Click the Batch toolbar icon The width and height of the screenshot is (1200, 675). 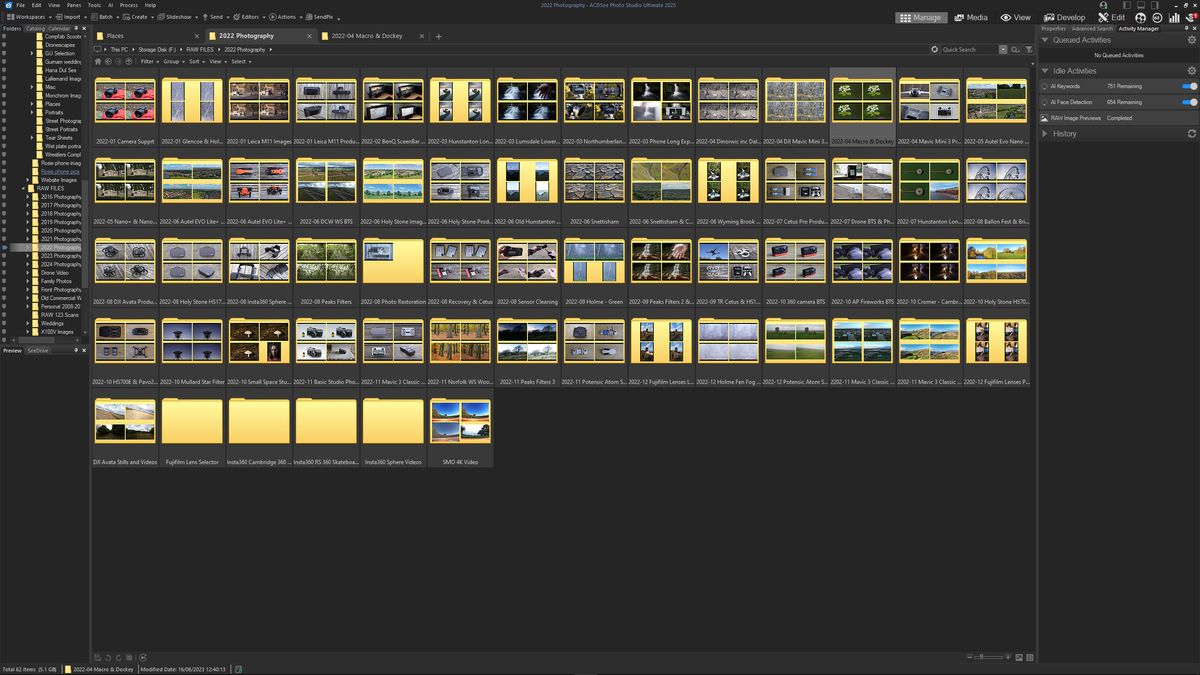[x=105, y=17]
